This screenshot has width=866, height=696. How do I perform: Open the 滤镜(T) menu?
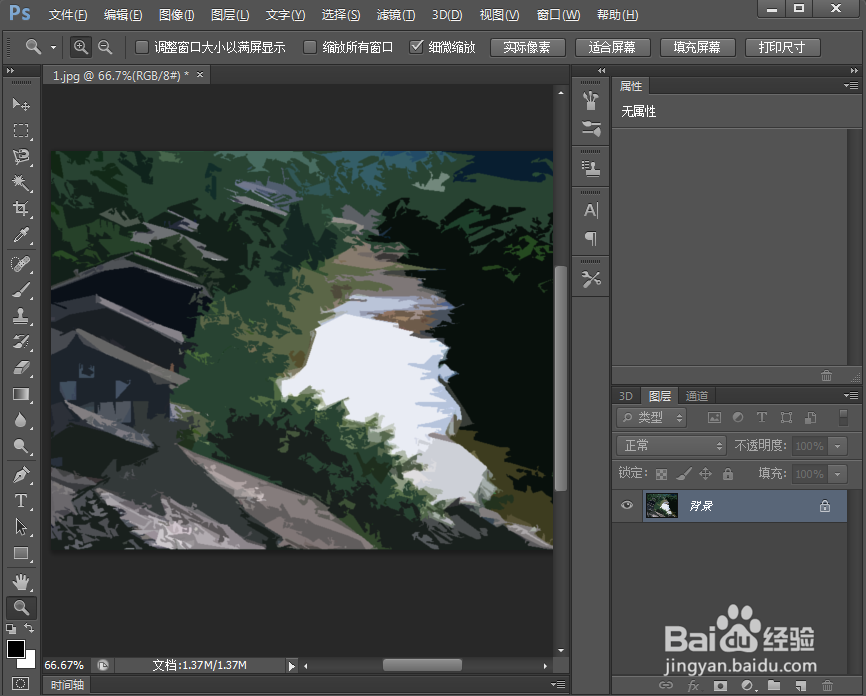pos(396,15)
